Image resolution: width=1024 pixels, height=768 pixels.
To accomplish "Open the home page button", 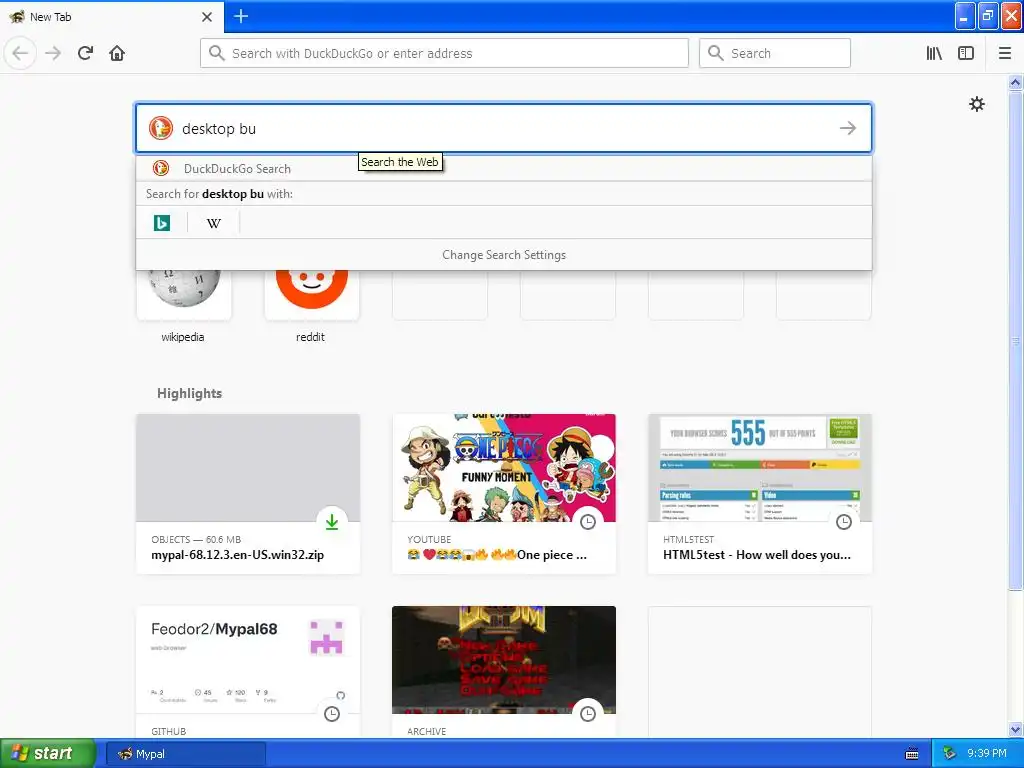I will pos(117,54).
